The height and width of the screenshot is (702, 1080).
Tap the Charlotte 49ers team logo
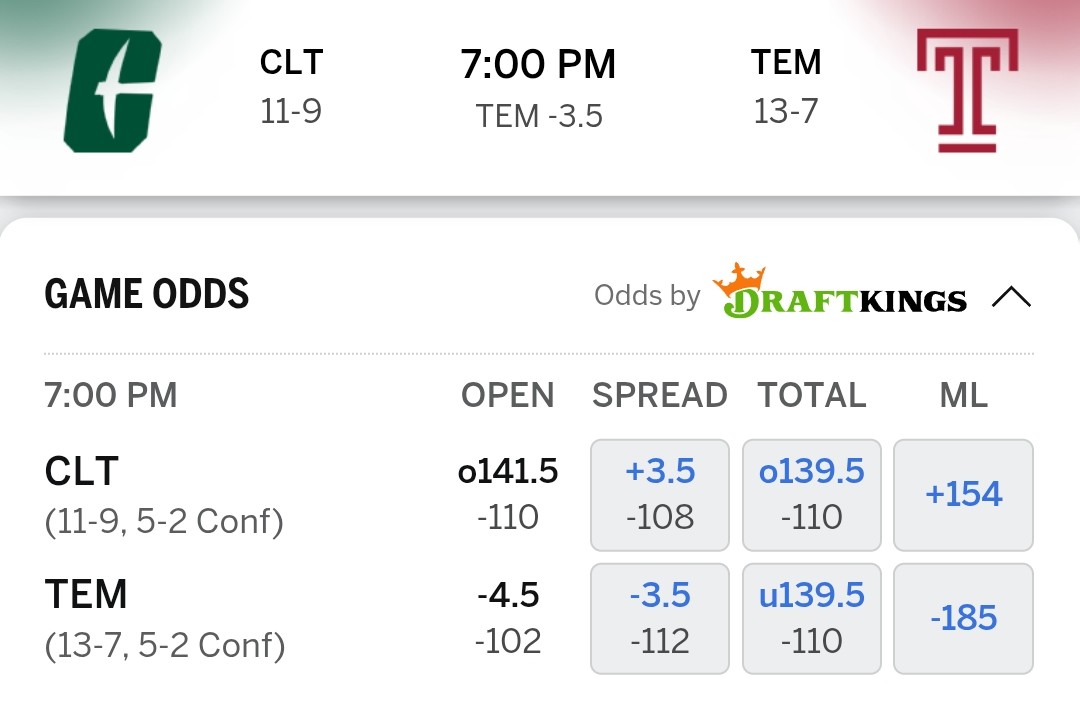click(113, 90)
